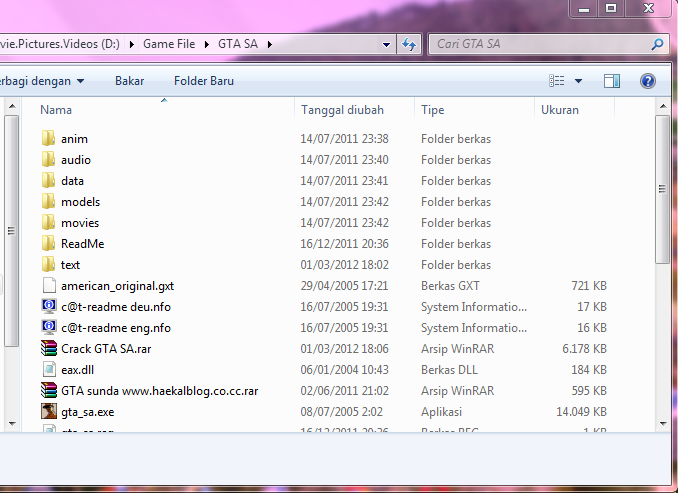Click the file list vertical scrollbar thumb
The height and width of the screenshot is (493, 678).
[x=662, y=189]
